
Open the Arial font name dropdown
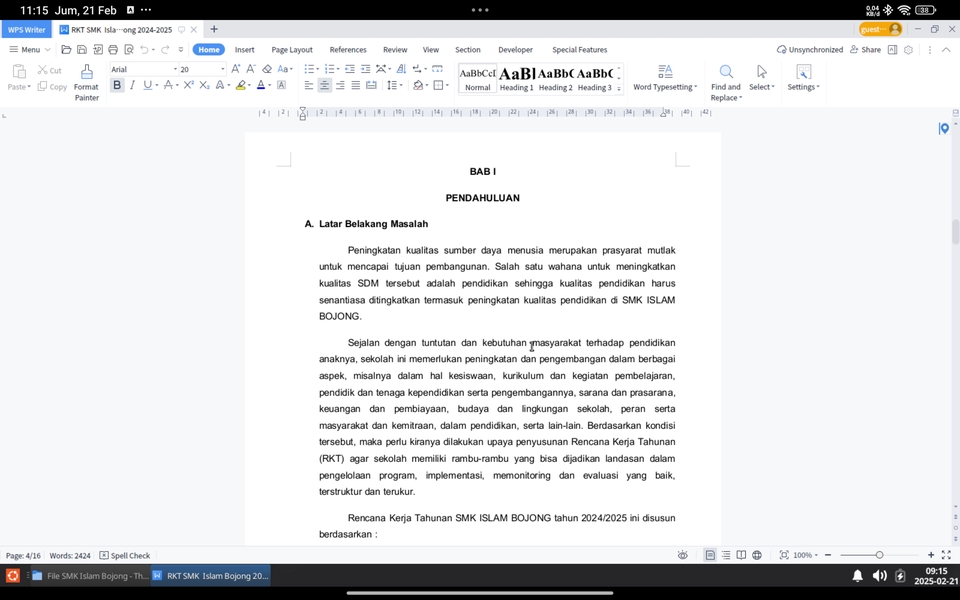pos(175,69)
